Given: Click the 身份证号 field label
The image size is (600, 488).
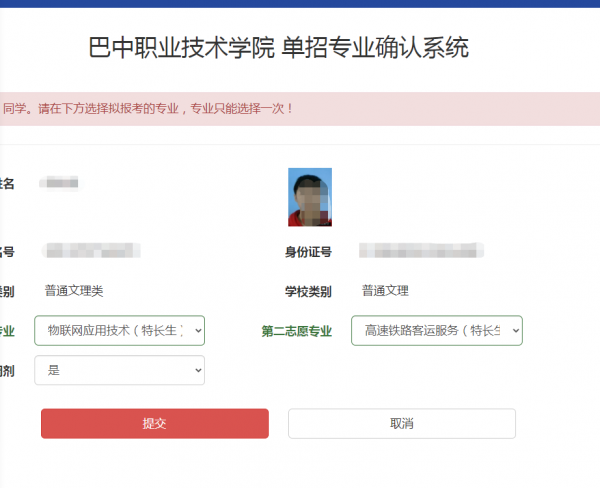Looking at the screenshot, I should point(308,251).
